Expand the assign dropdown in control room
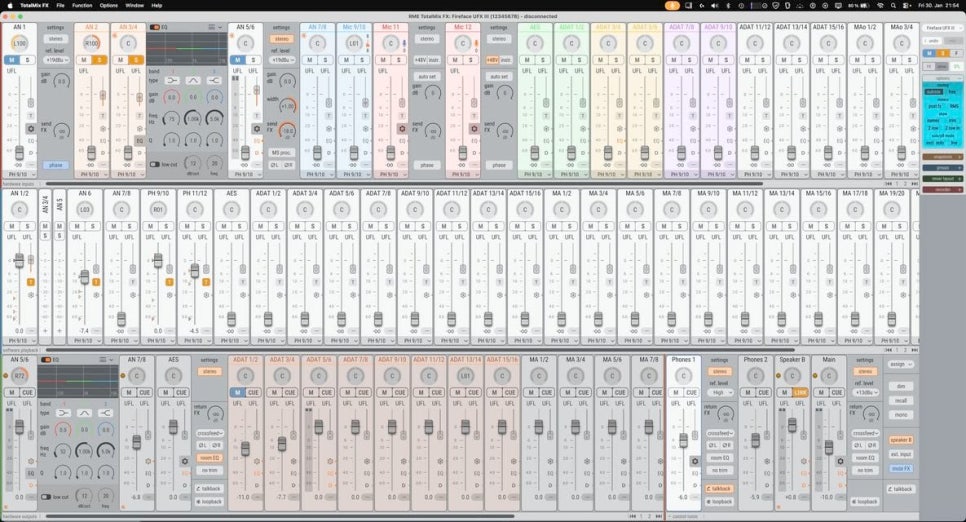 (x=901, y=365)
